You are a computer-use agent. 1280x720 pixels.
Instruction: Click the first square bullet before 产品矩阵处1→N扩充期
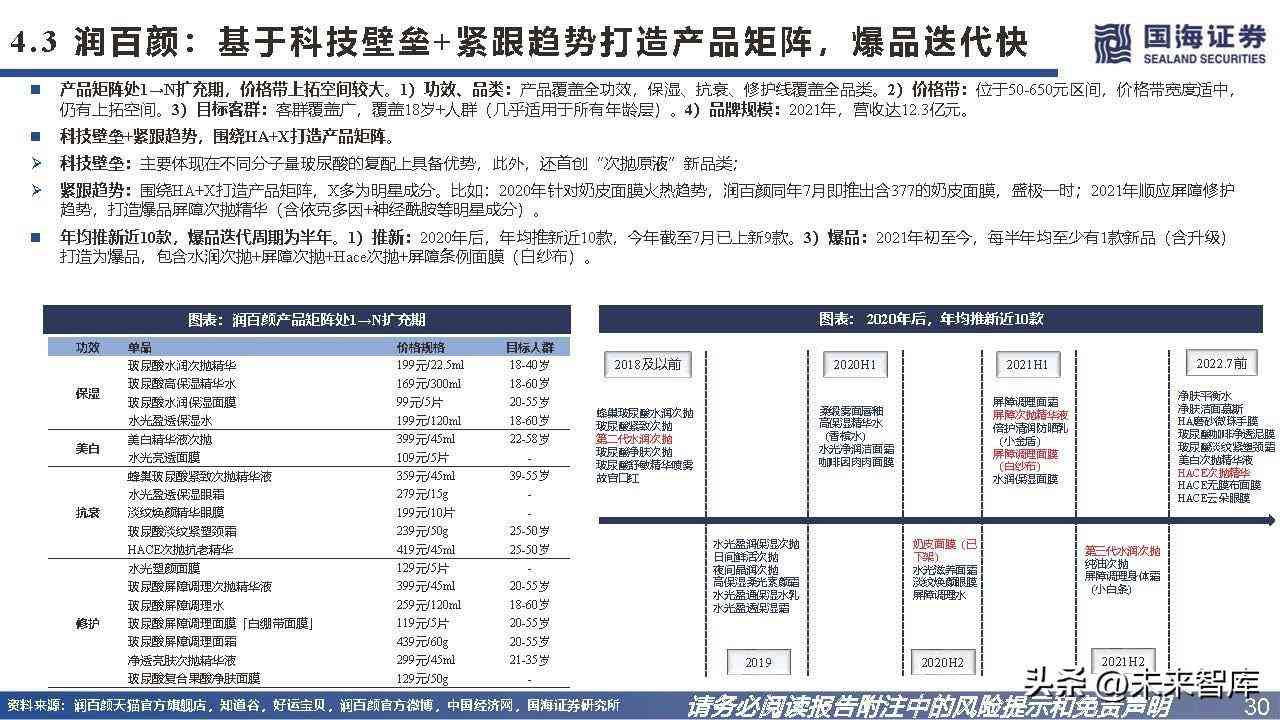36,90
